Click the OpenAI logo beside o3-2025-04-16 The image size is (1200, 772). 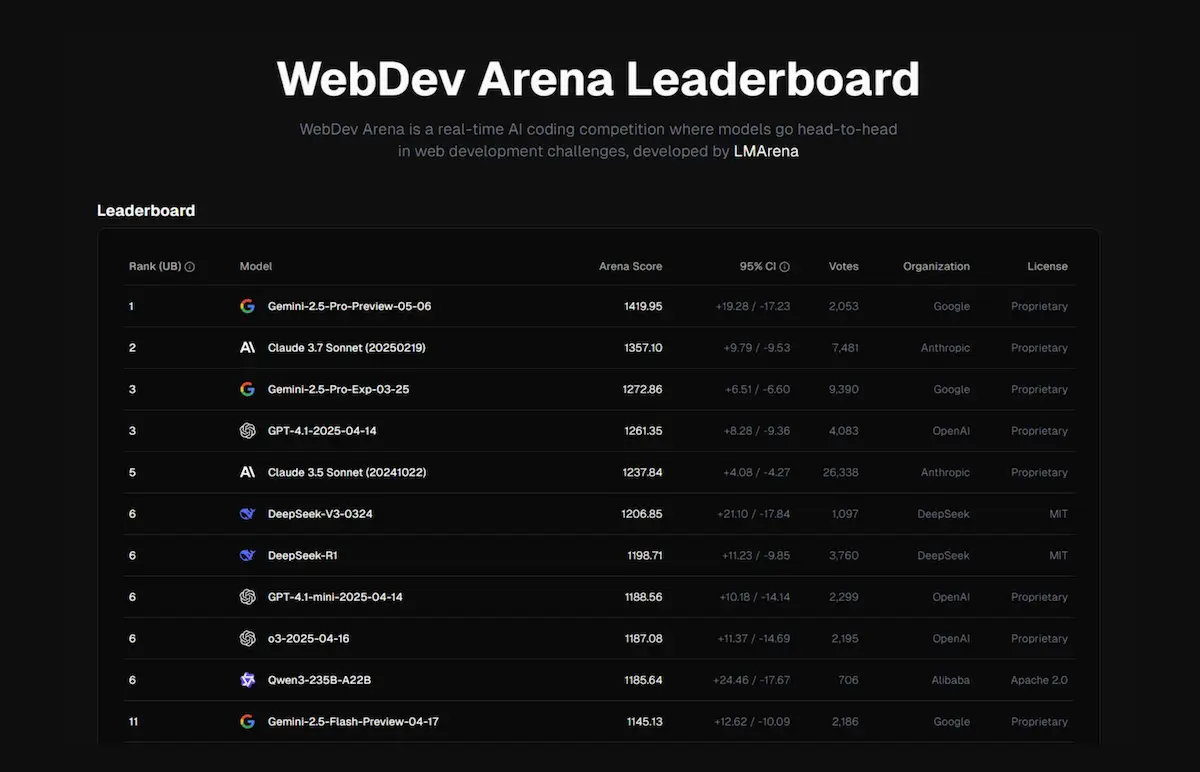click(x=247, y=638)
